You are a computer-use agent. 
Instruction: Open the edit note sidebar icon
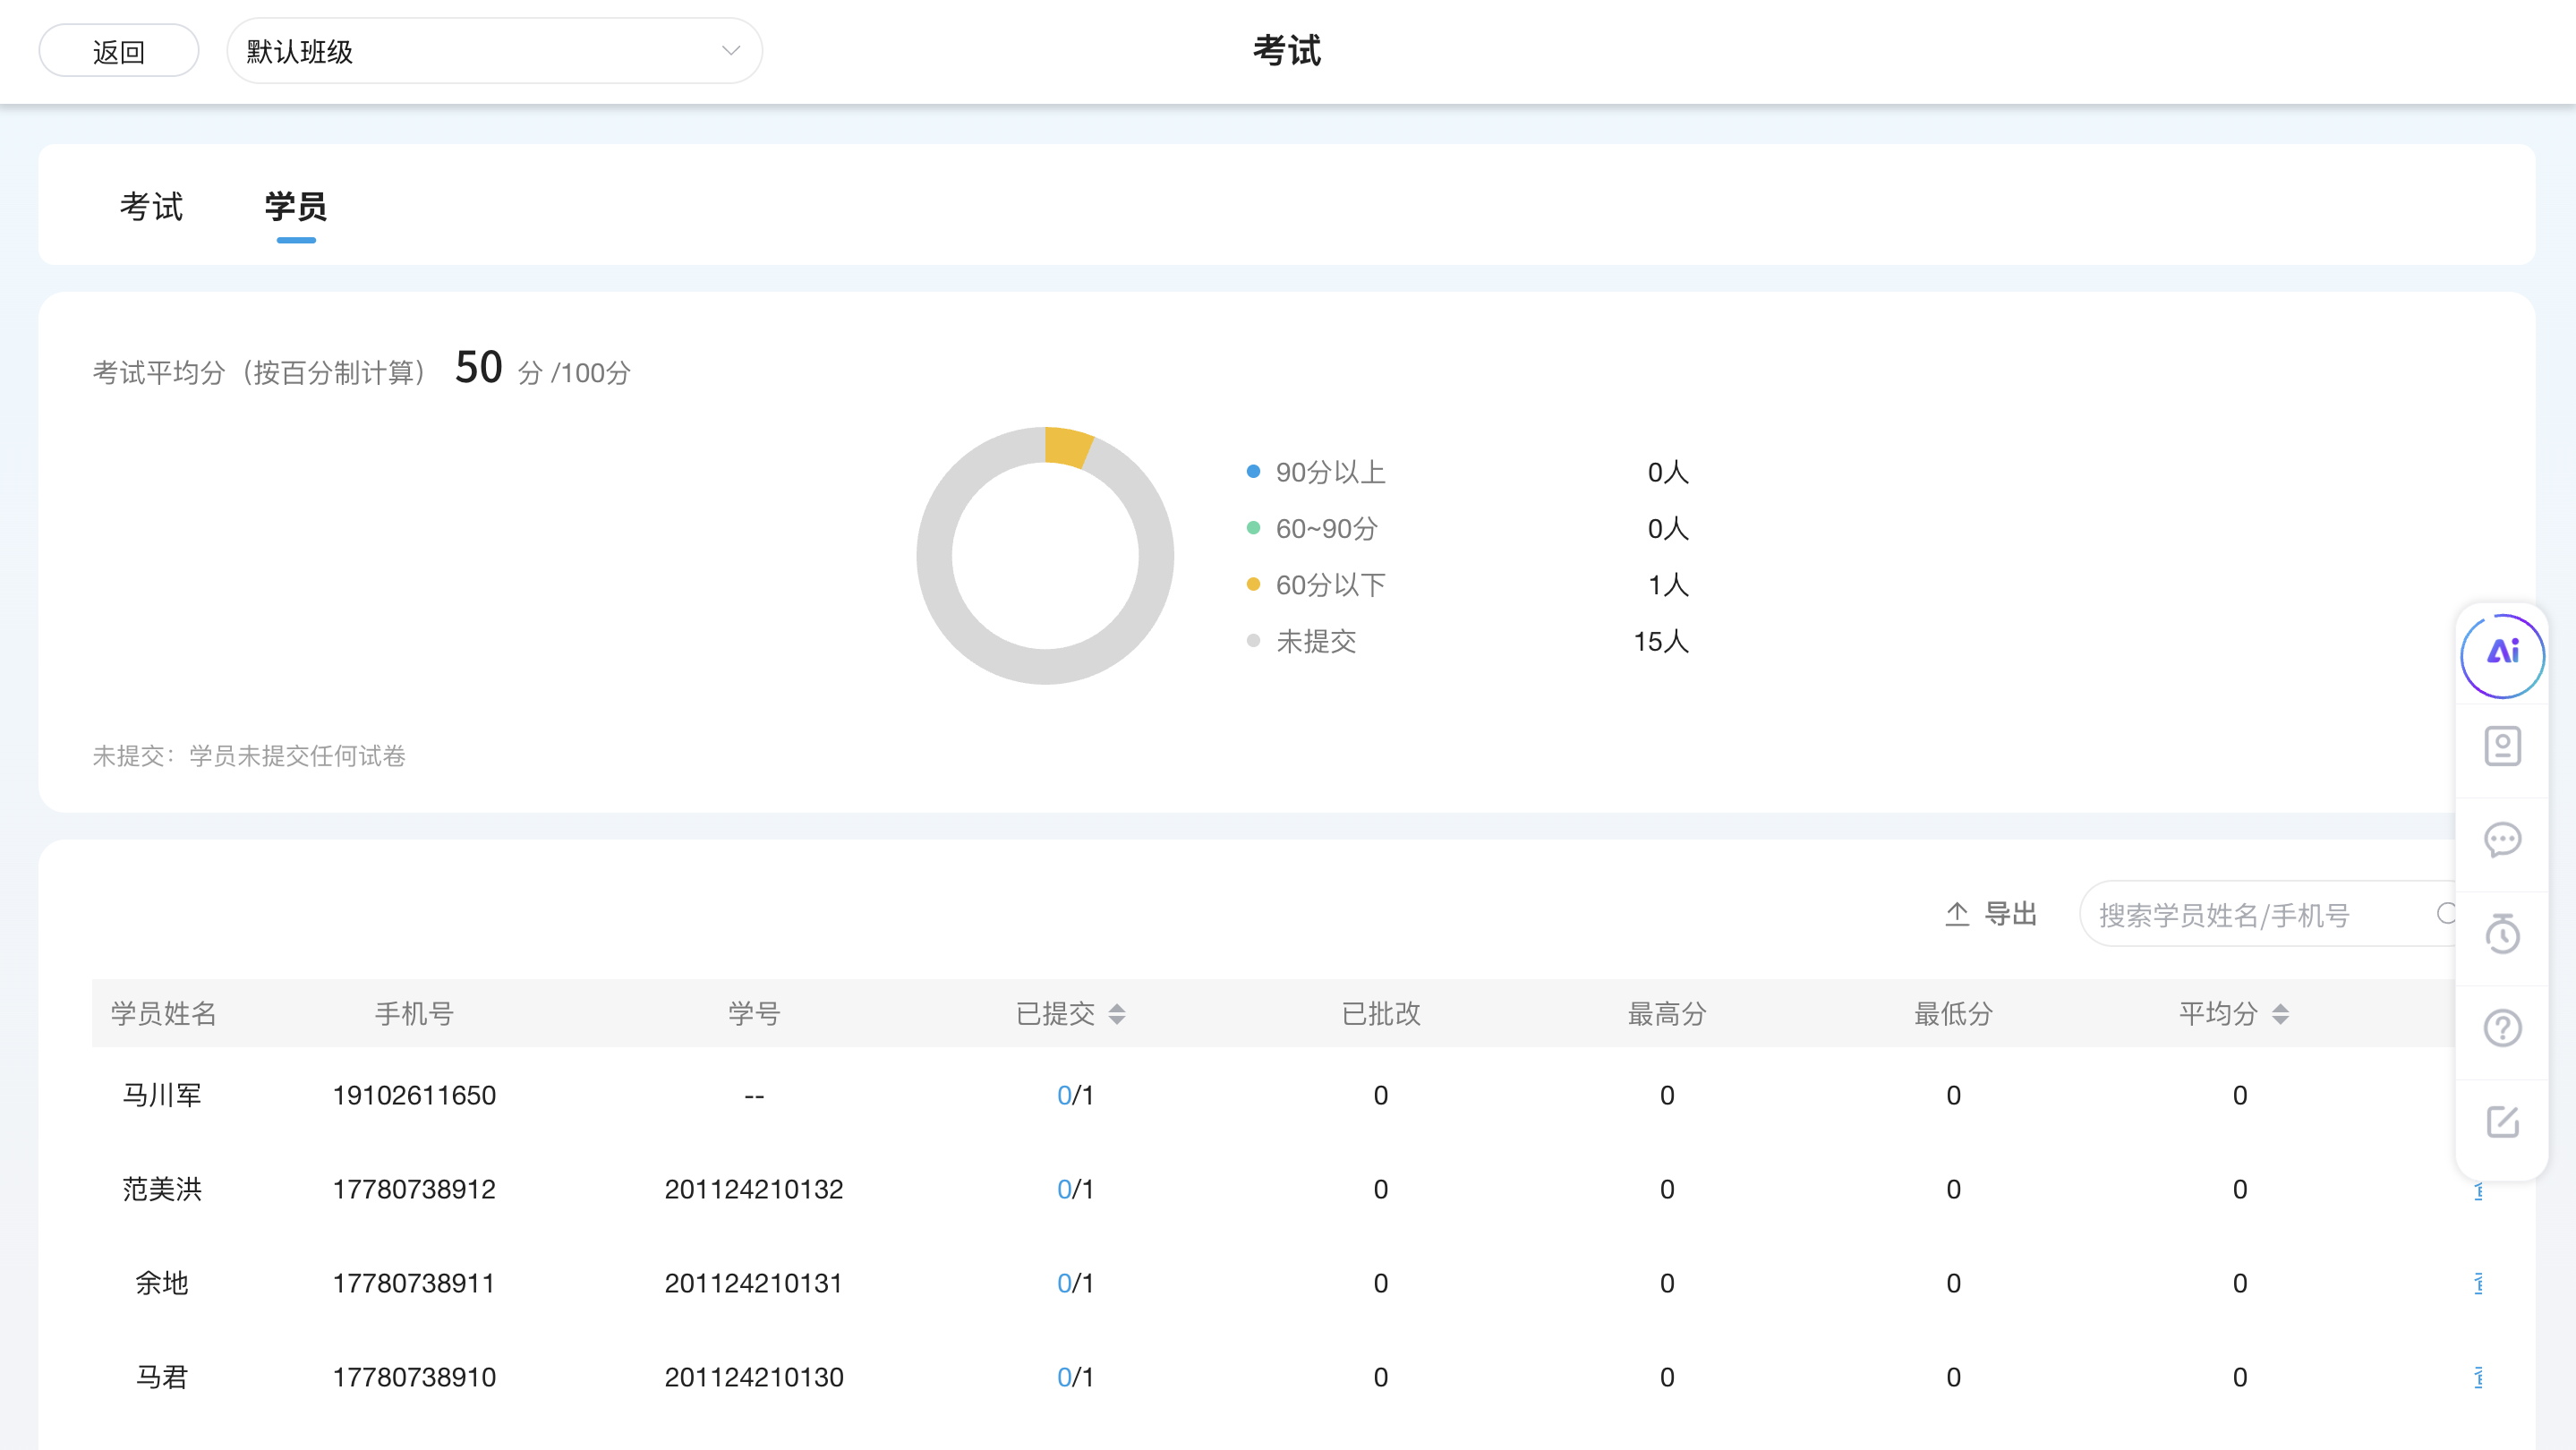(2502, 1122)
